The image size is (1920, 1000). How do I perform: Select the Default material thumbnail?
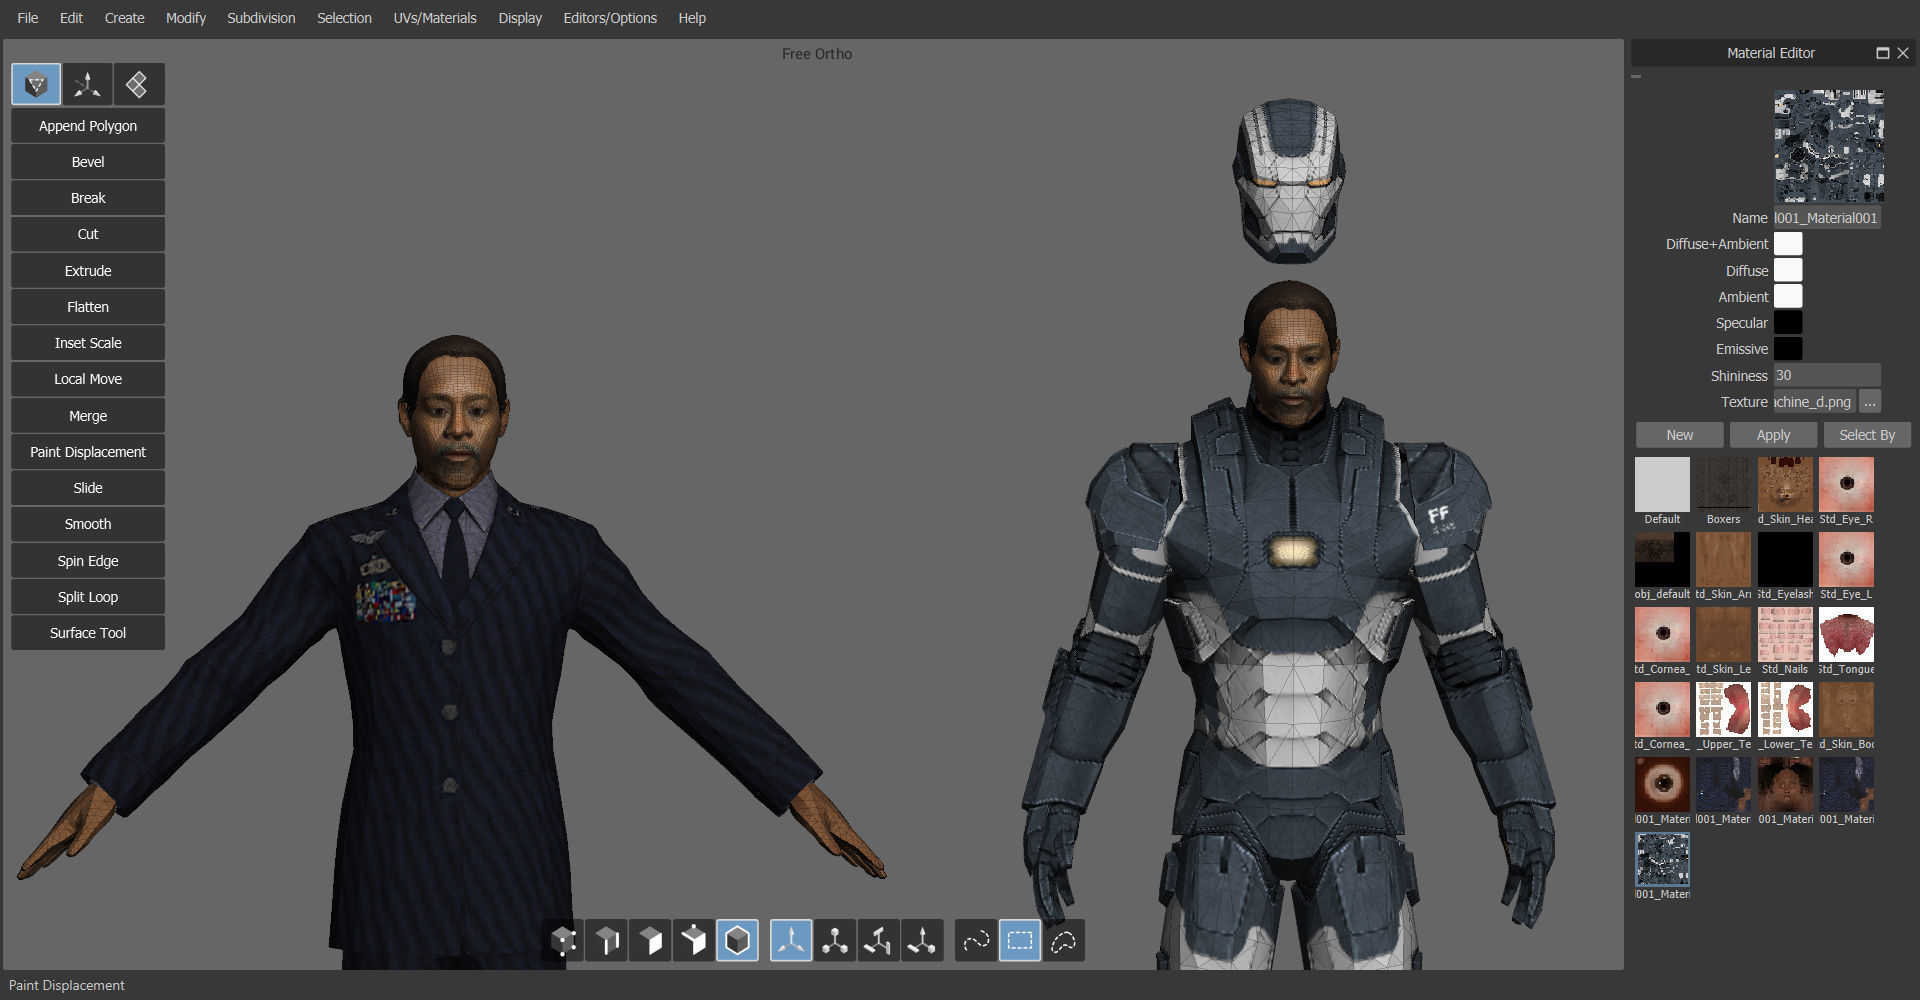click(x=1662, y=485)
